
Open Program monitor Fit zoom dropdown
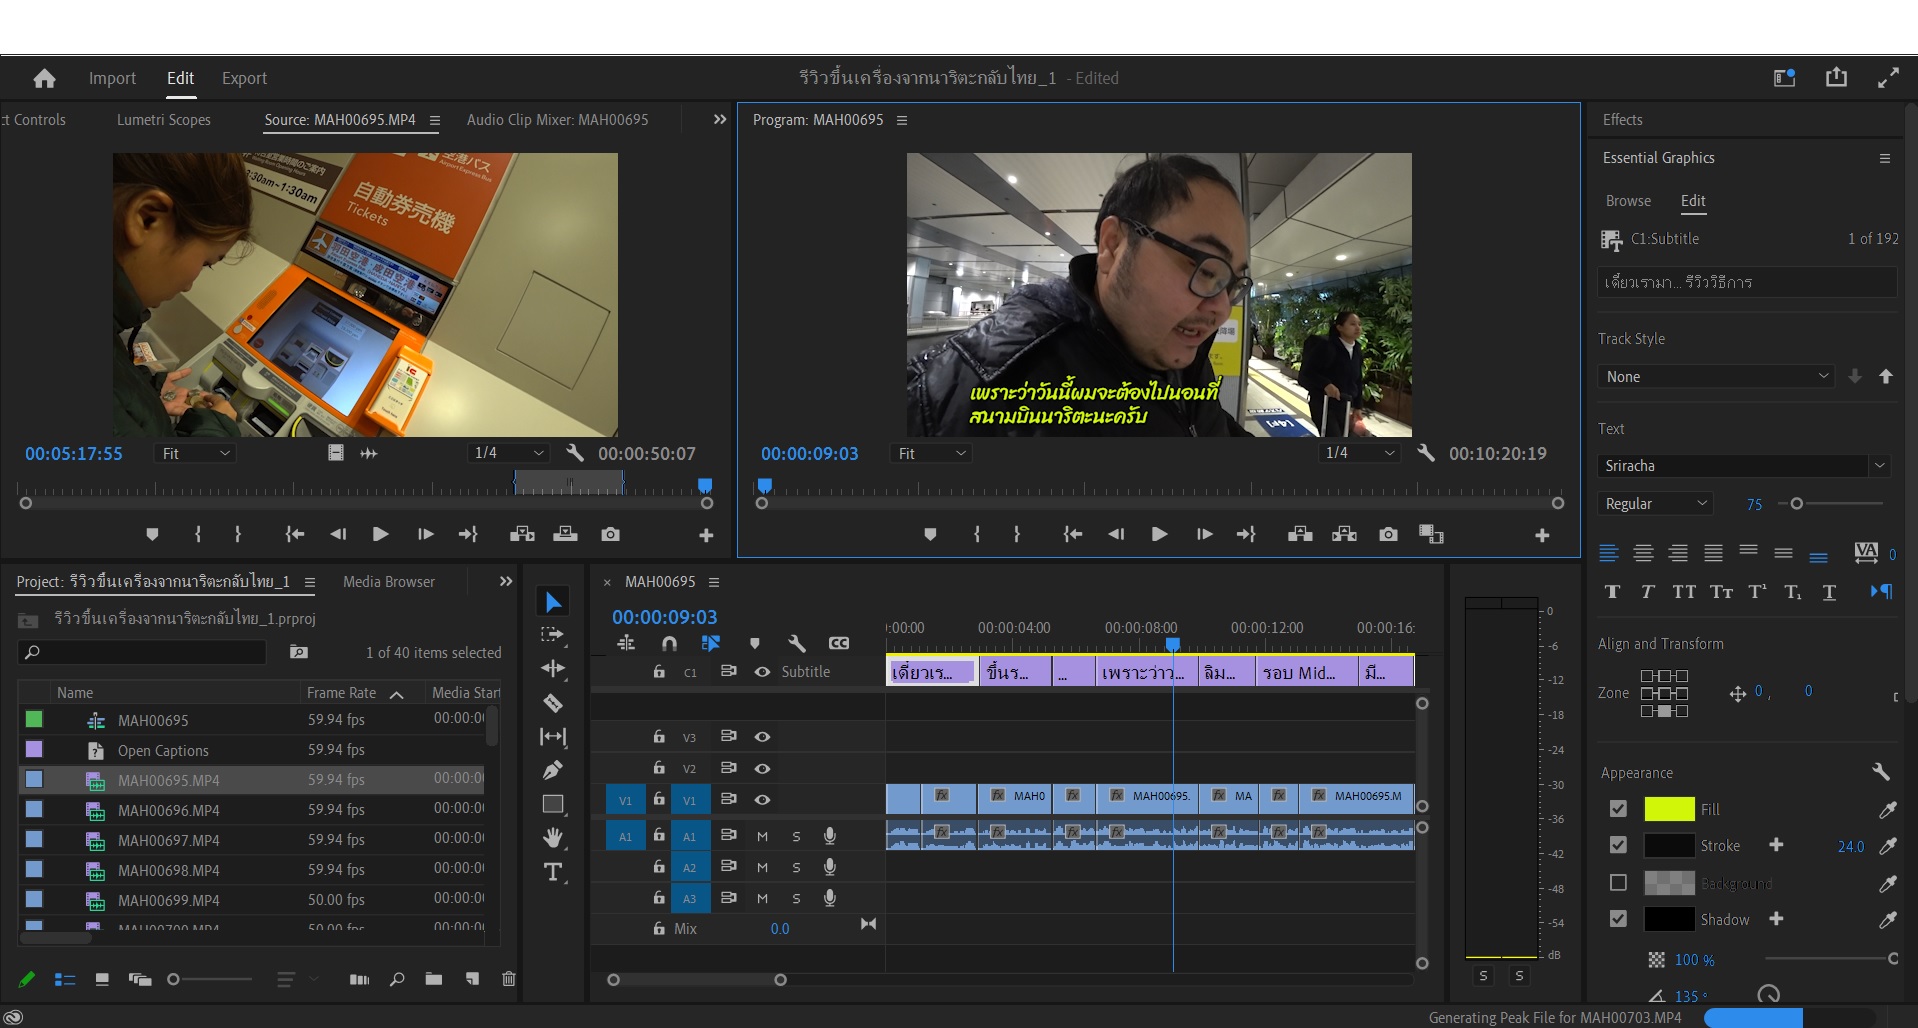point(931,453)
